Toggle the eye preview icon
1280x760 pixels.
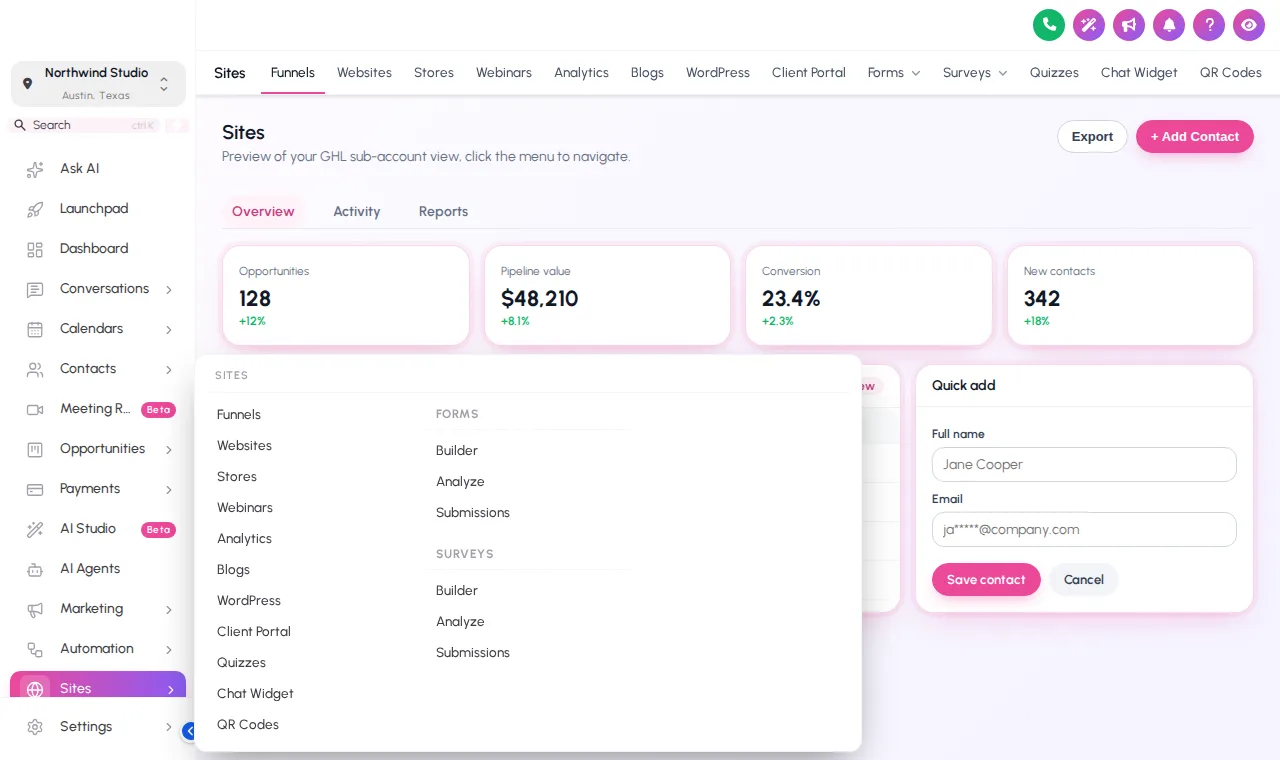pos(1249,25)
